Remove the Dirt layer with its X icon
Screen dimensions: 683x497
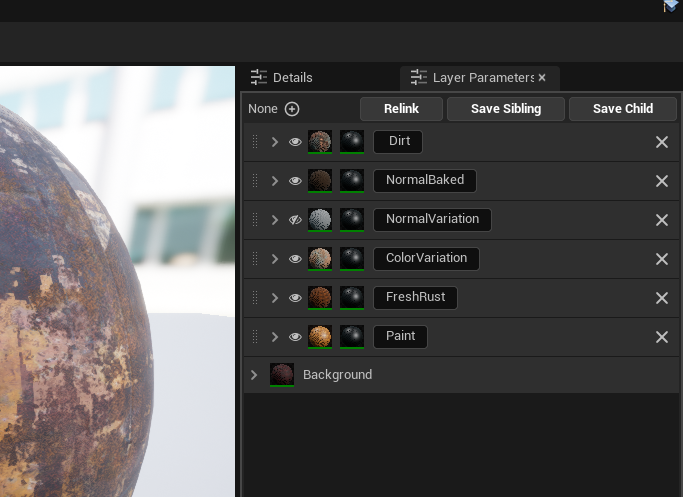[662, 142]
